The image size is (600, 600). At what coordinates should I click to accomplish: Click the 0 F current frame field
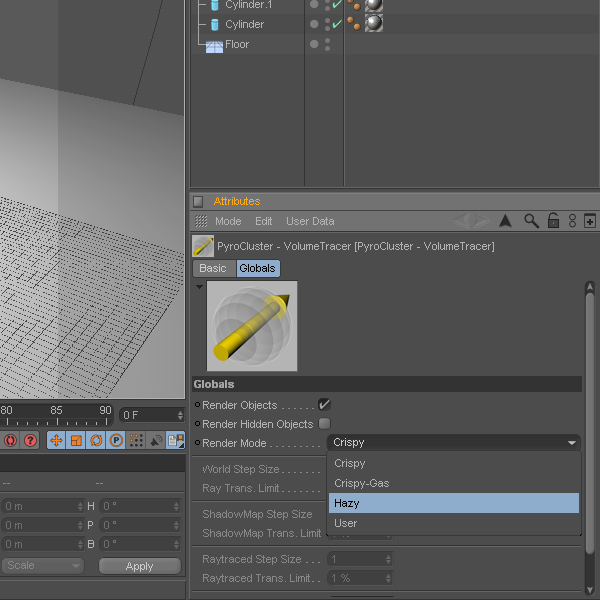click(152, 415)
